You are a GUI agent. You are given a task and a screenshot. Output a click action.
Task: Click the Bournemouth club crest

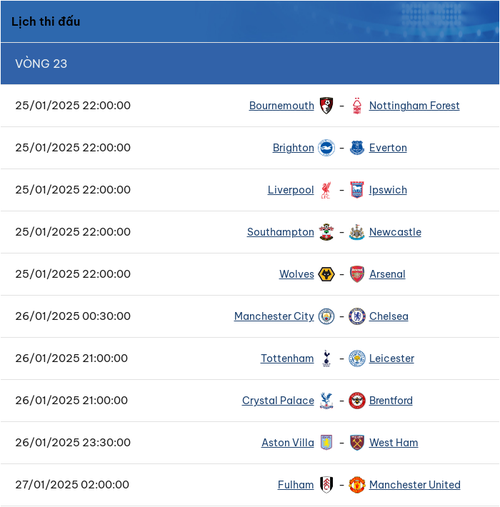326,105
